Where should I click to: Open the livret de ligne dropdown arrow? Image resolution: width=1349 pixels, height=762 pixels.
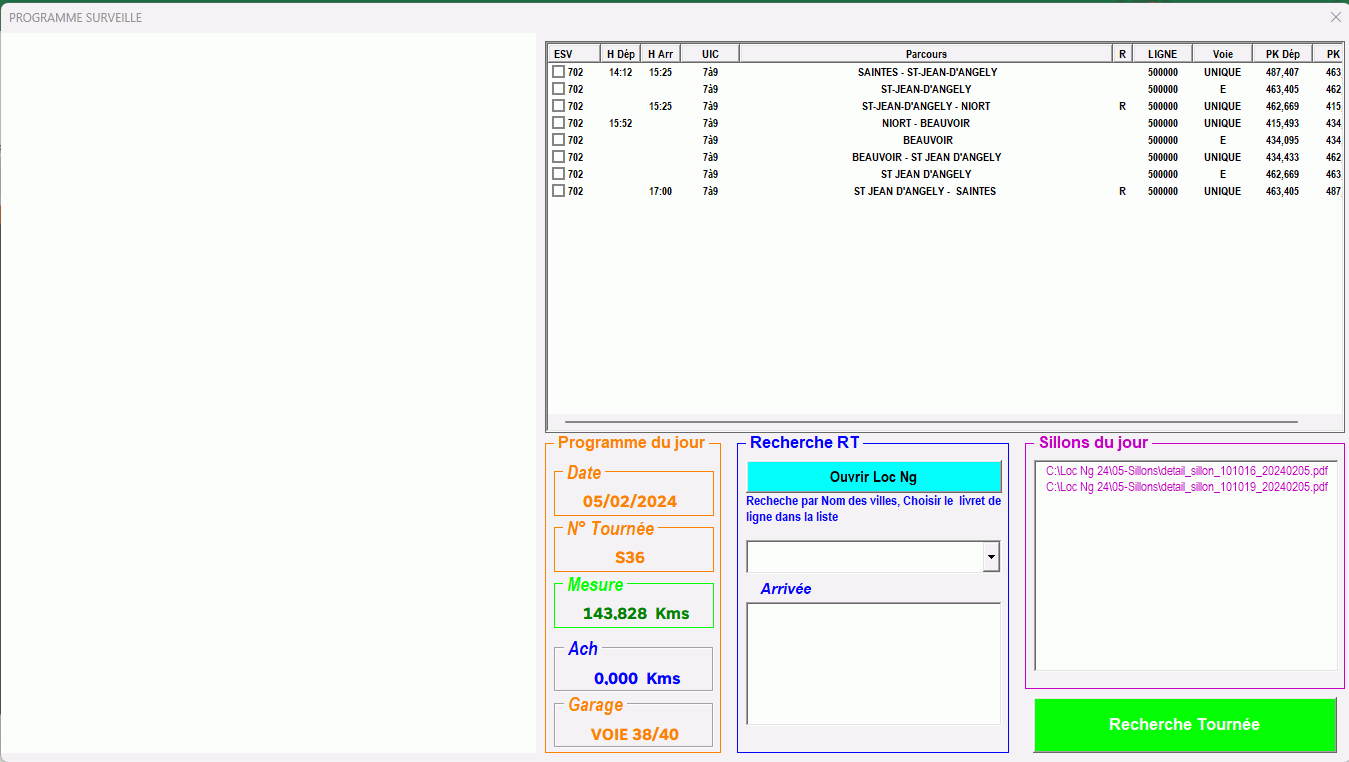tap(991, 557)
